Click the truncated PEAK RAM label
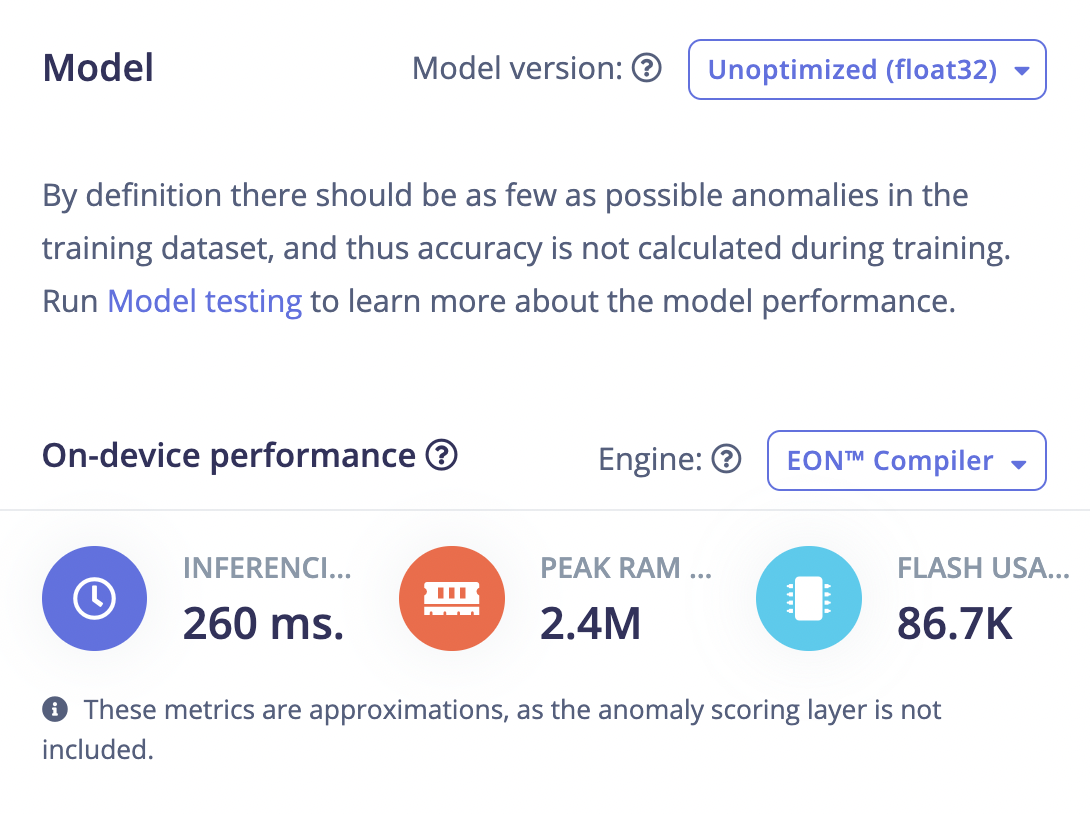The height and width of the screenshot is (814, 1090). click(626, 568)
